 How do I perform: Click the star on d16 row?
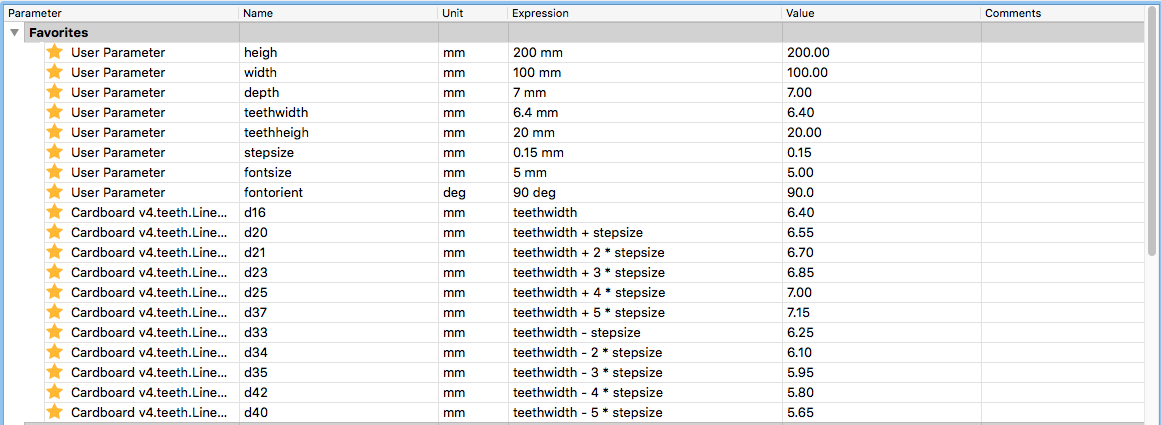point(54,212)
